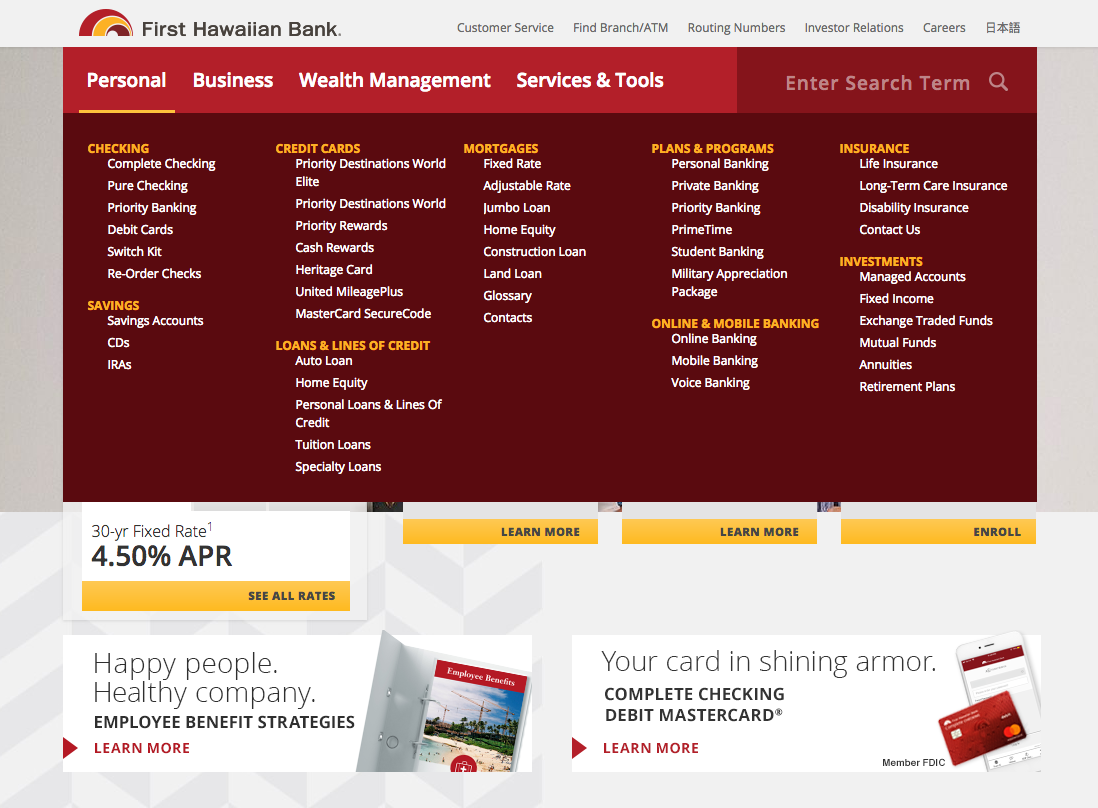Open the Personal menu tab

pyautogui.click(x=127, y=81)
